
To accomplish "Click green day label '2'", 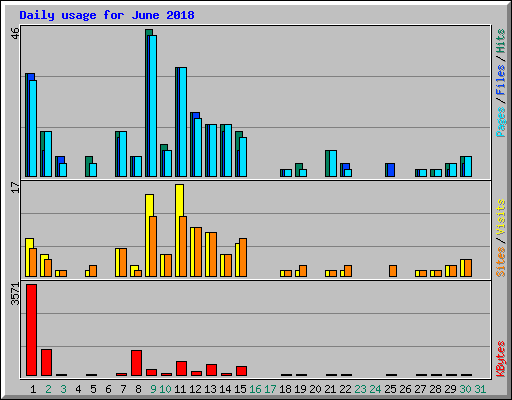I will coord(48,389).
